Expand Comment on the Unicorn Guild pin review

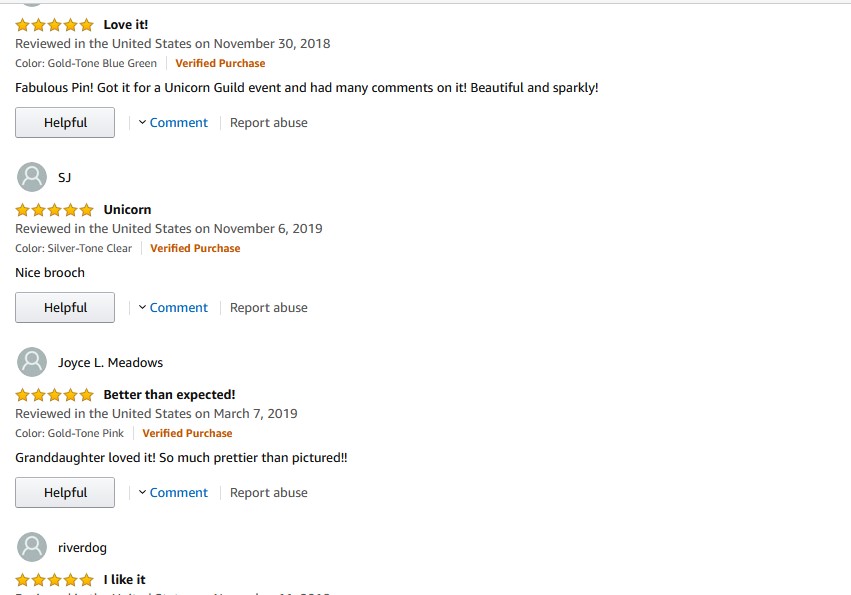tap(173, 123)
